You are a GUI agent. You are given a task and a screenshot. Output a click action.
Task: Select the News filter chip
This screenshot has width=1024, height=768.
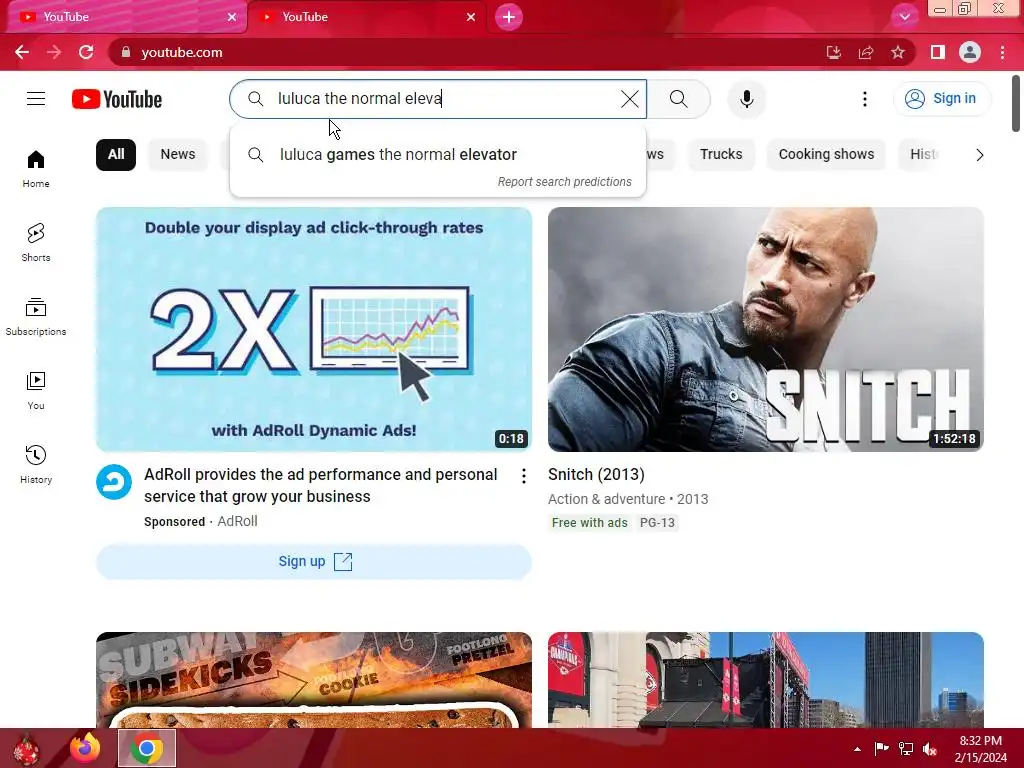178,155
